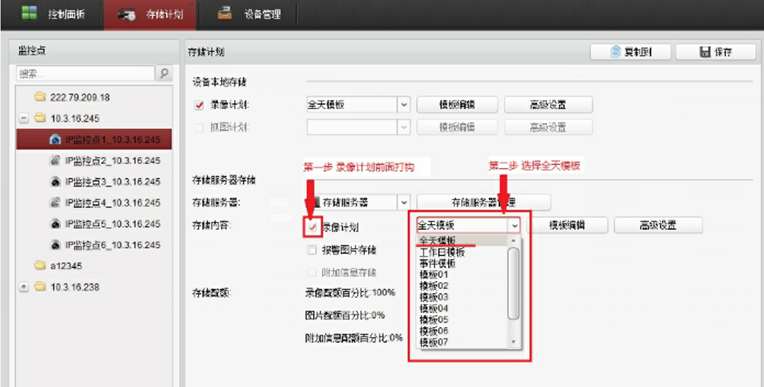This screenshot has height=387, width=764.
Task: Choose 工作日模板 from the dropdown list
Action: pos(462,252)
